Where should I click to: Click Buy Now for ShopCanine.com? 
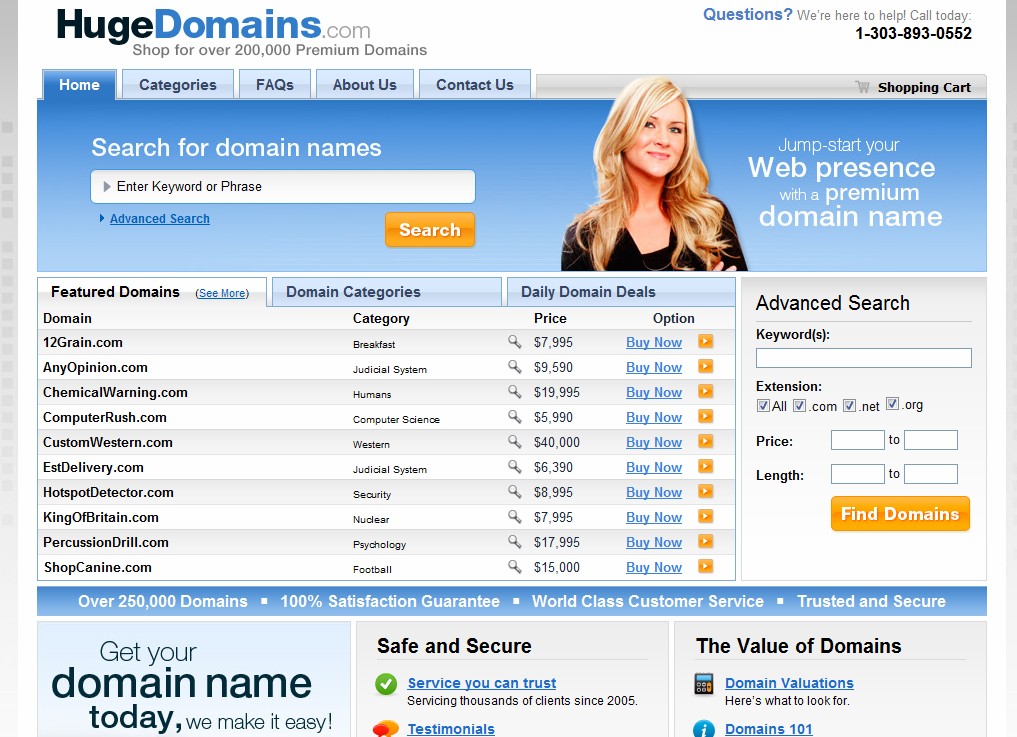click(x=654, y=568)
